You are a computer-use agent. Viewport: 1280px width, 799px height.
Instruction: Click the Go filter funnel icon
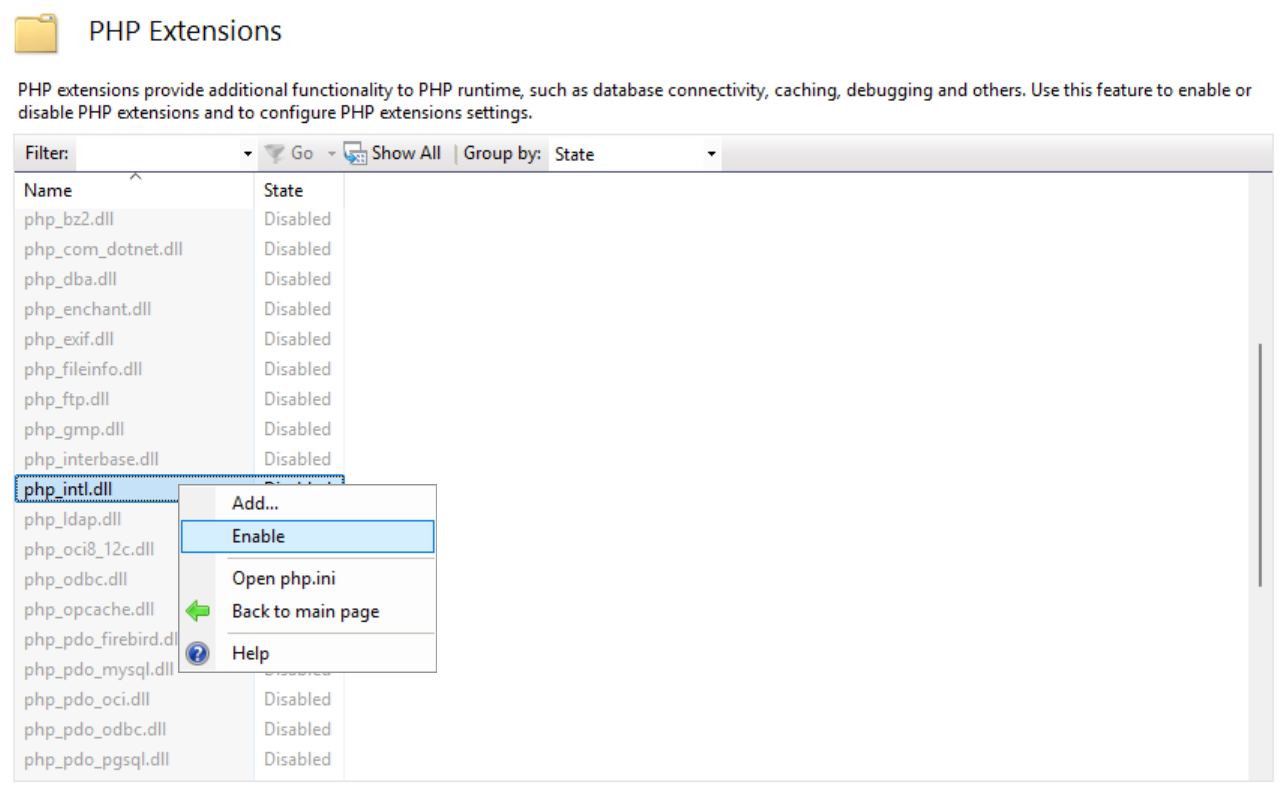(275, 154)
